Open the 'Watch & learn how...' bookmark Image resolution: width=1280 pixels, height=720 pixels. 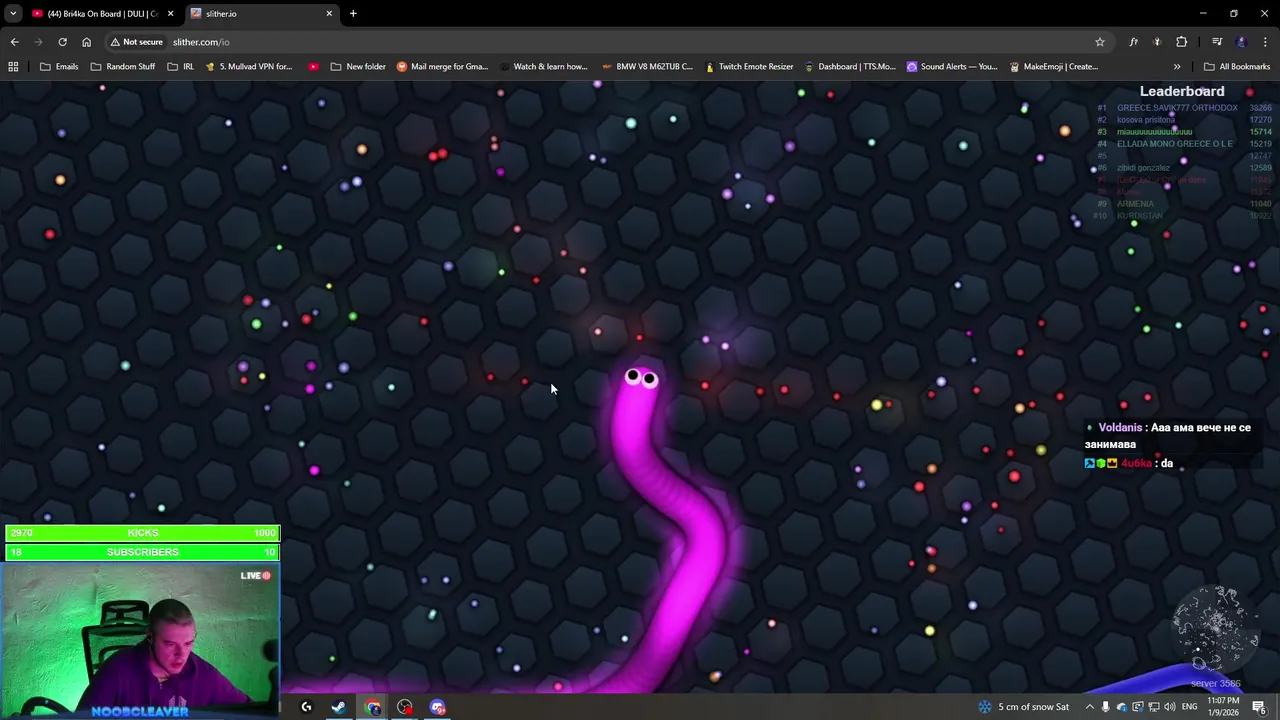click(x=542, y=67)
